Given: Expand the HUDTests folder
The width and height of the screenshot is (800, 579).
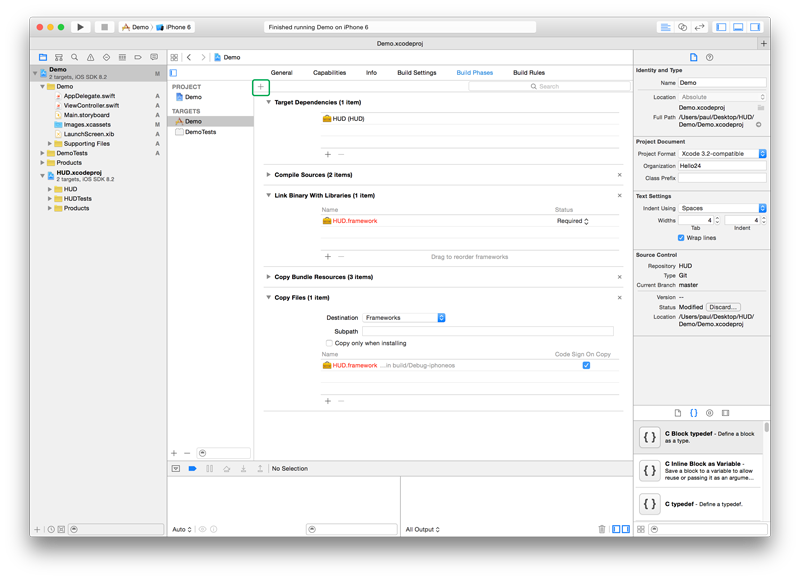Looking at the screenshot, I should point(50,199).
